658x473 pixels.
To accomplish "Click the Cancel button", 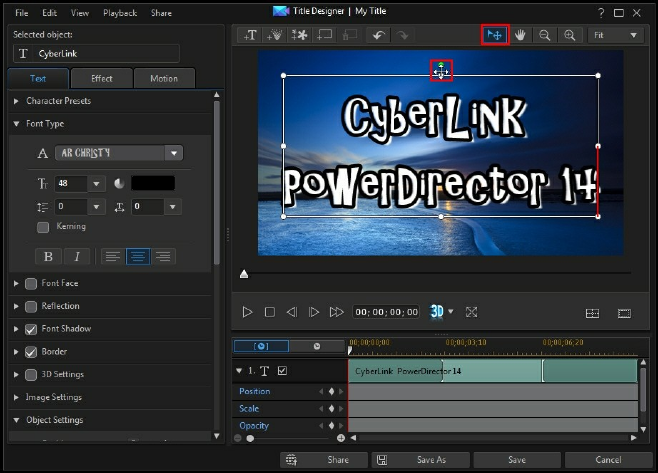I will pyautogui.click(x=607, y=460).
